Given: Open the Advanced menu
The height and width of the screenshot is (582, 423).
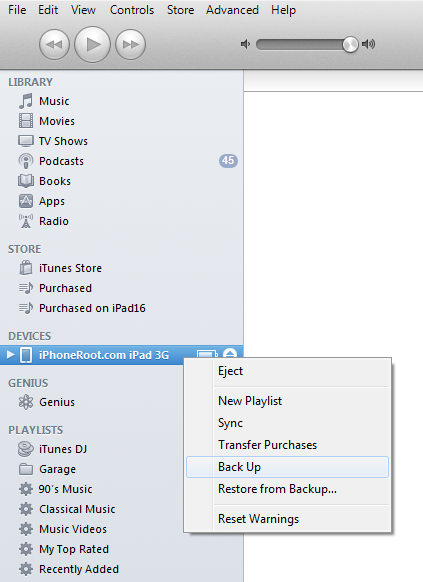Looking at the screenshot, I should [x=232, y=10].
